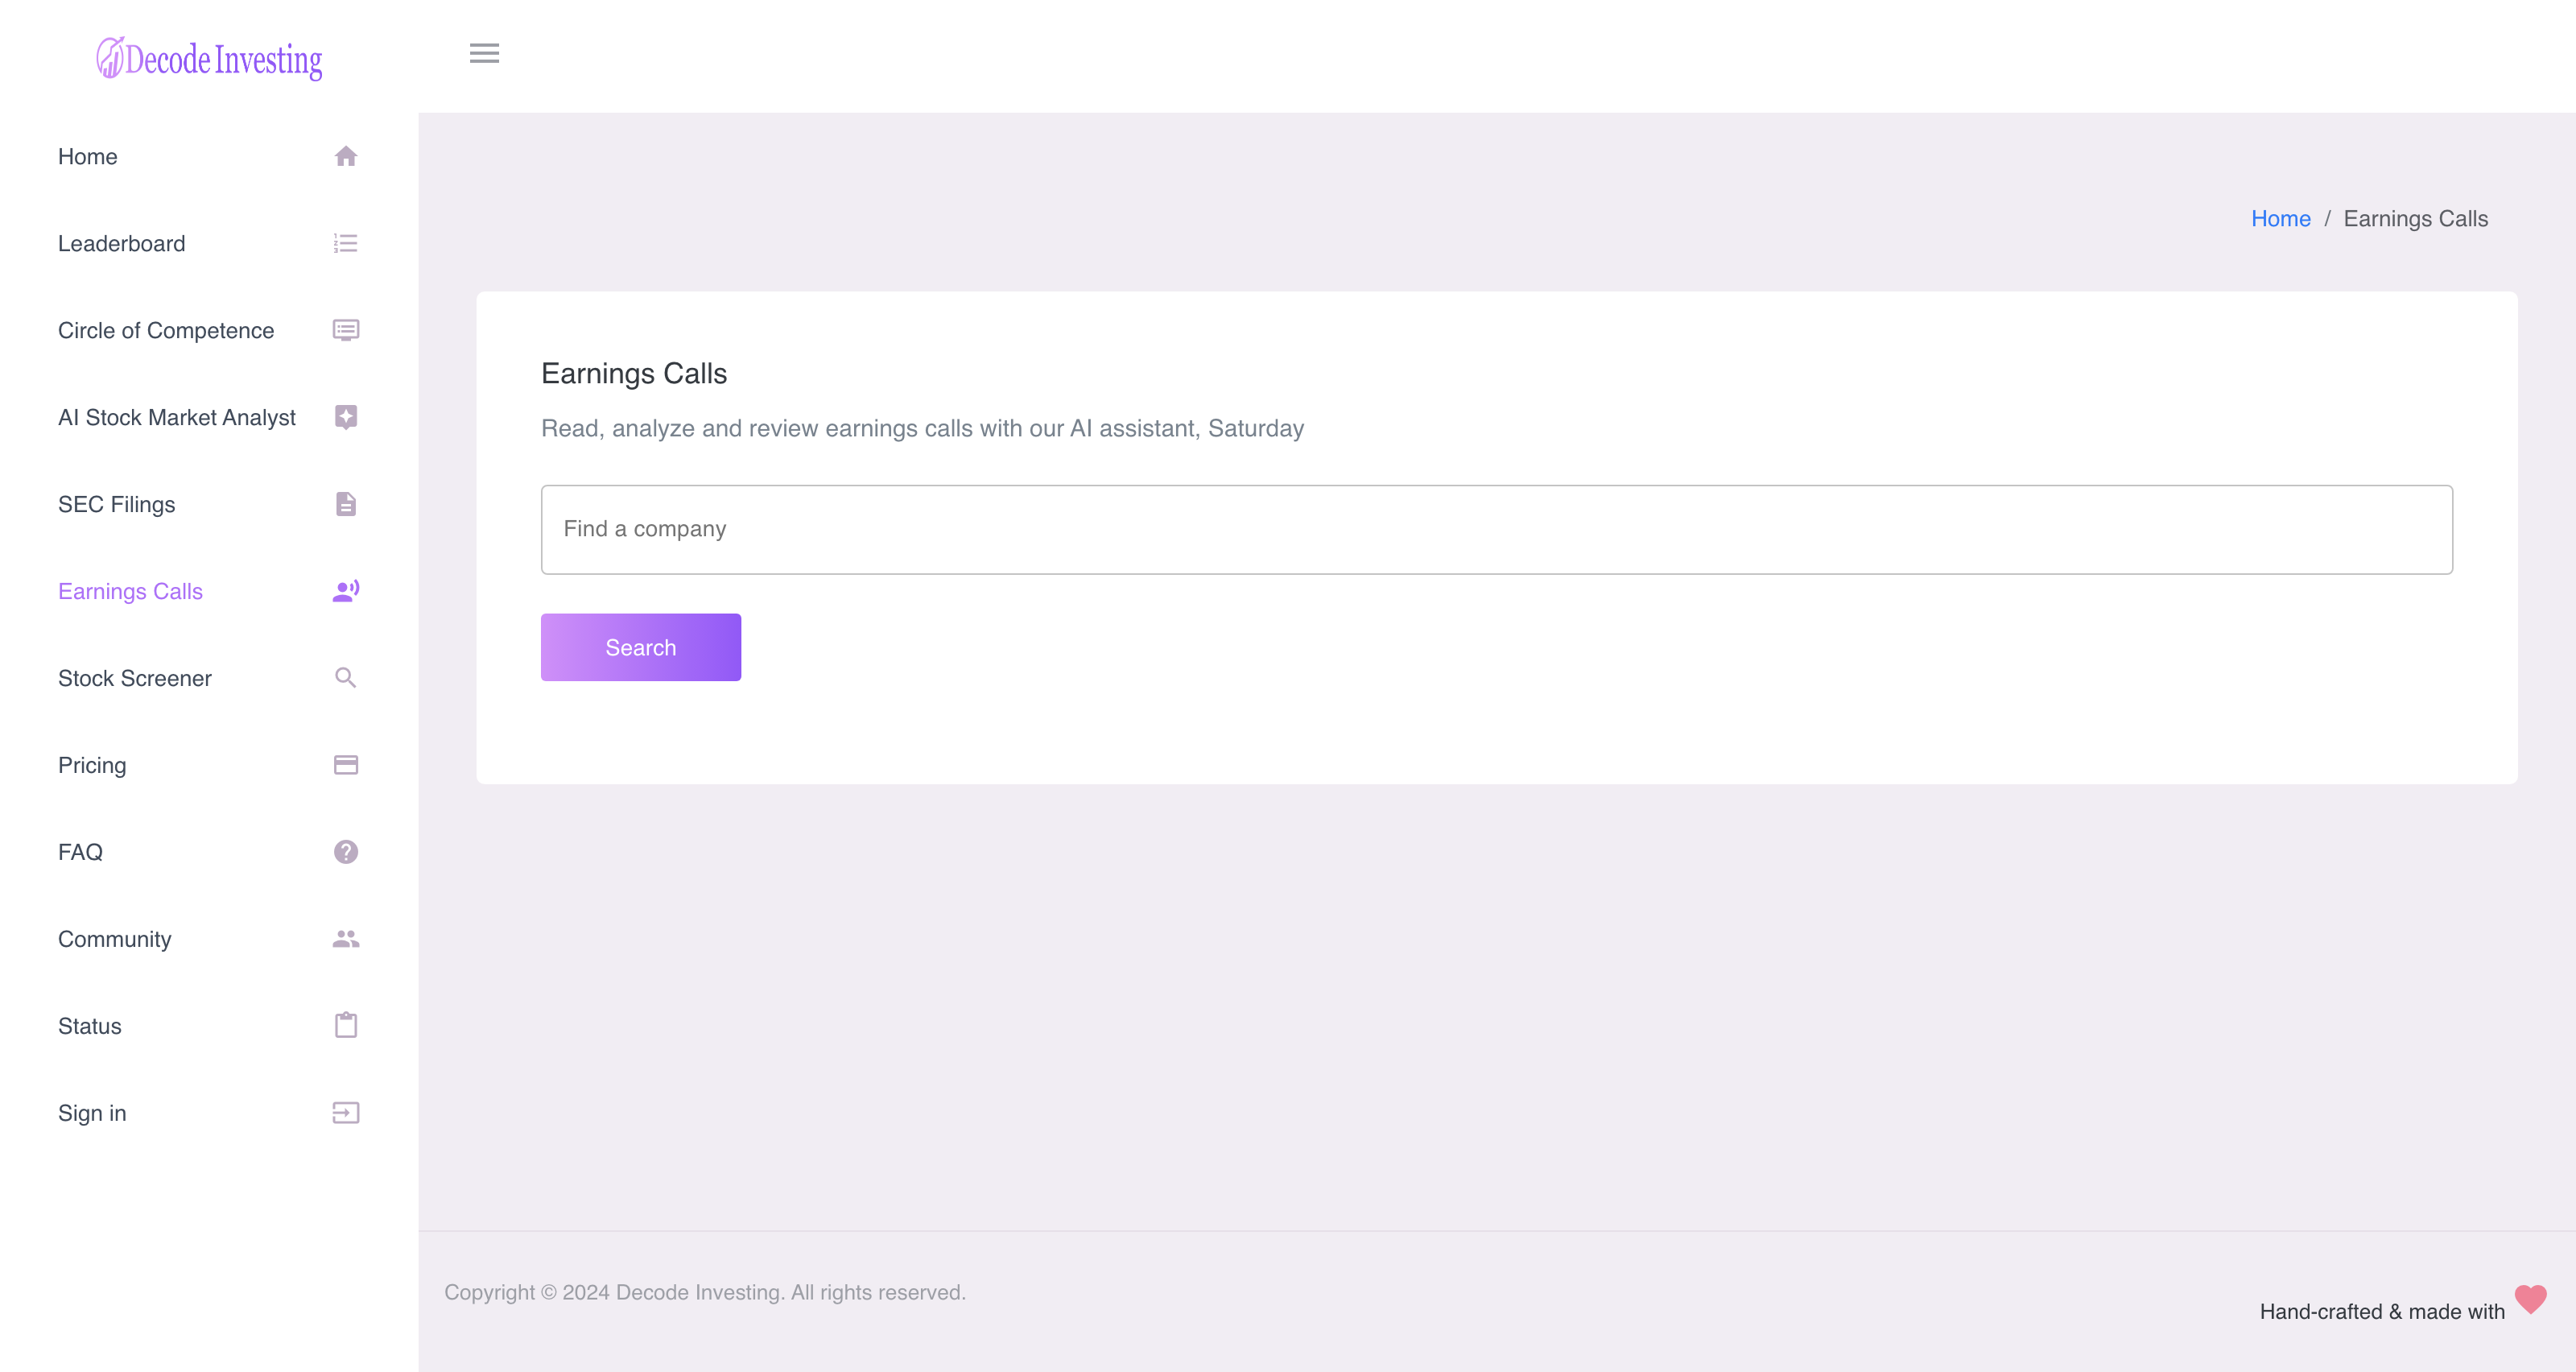Toggle the hamburger sidebar menu

pos(484,53)
